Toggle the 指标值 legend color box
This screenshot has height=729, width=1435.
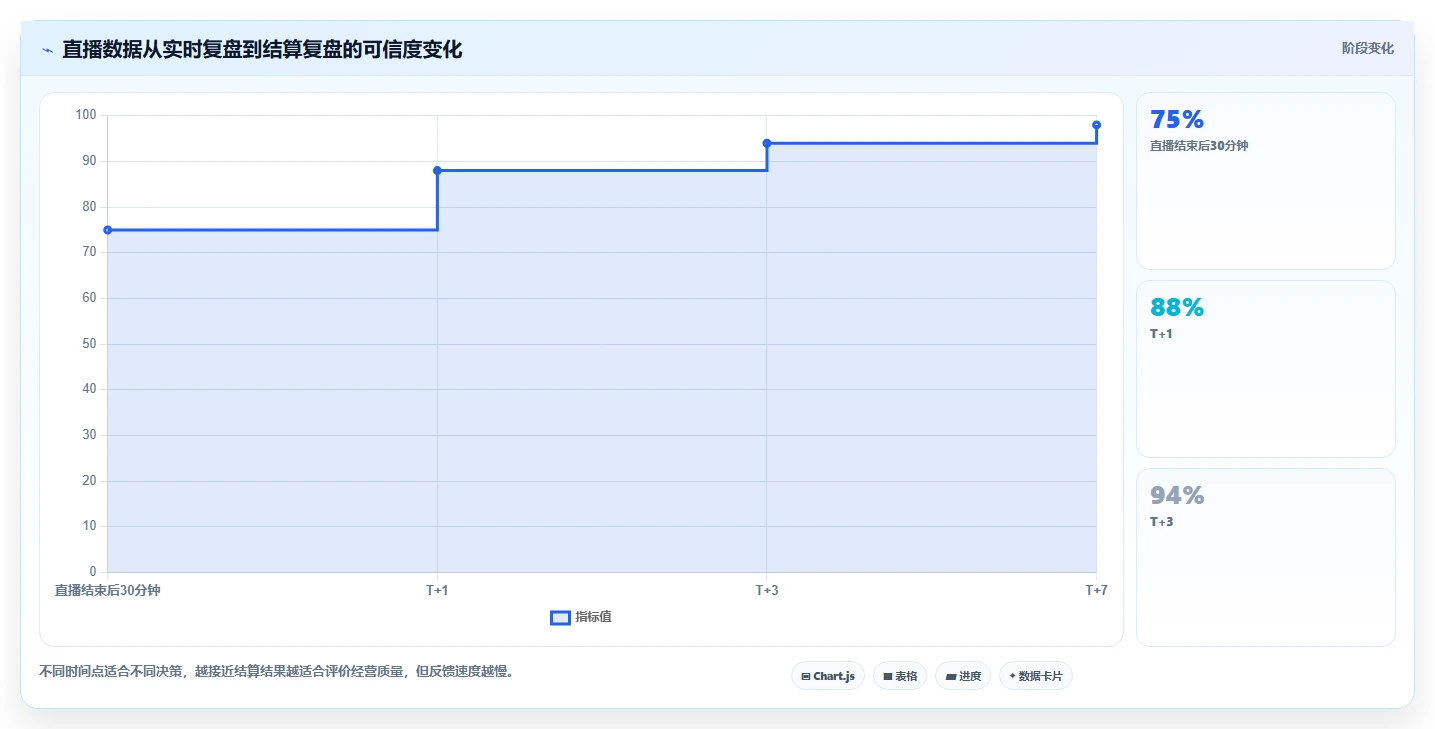click(x=560, y=617)
